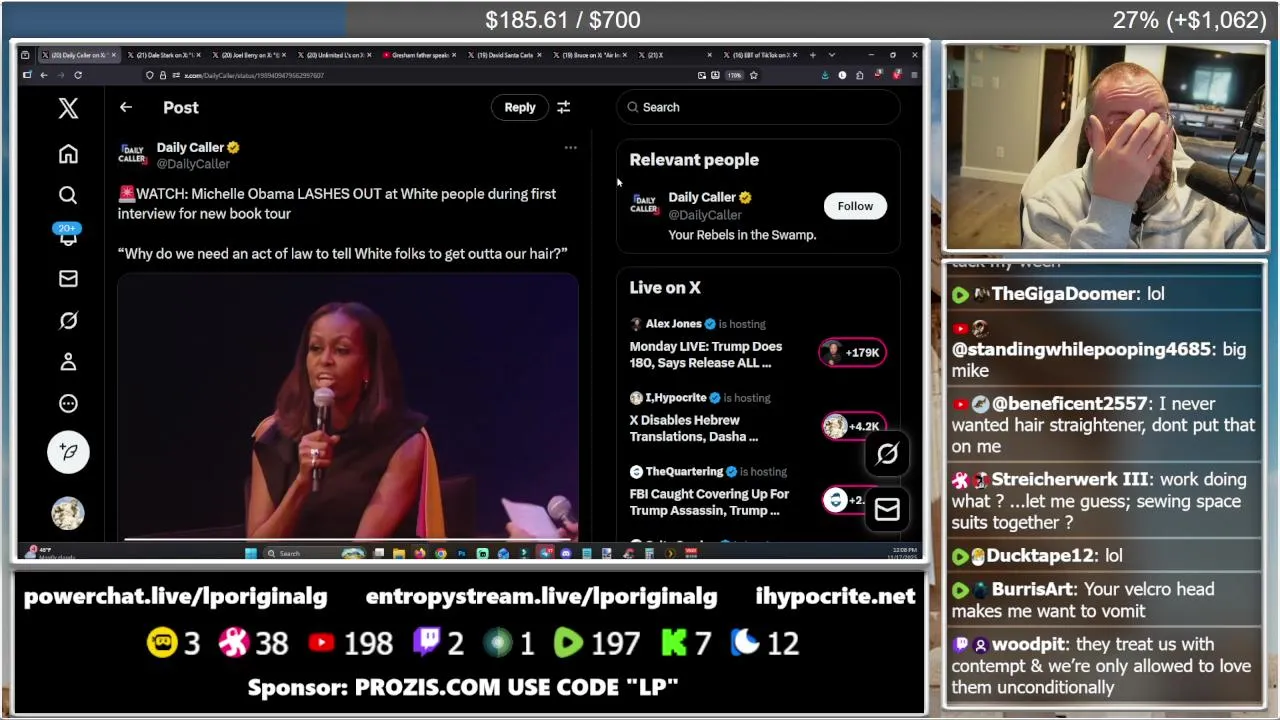This screenshot has width=1280, height=720.
Task: Open Daily Caller avatar in Relevant people
Action: pos(645,205)
